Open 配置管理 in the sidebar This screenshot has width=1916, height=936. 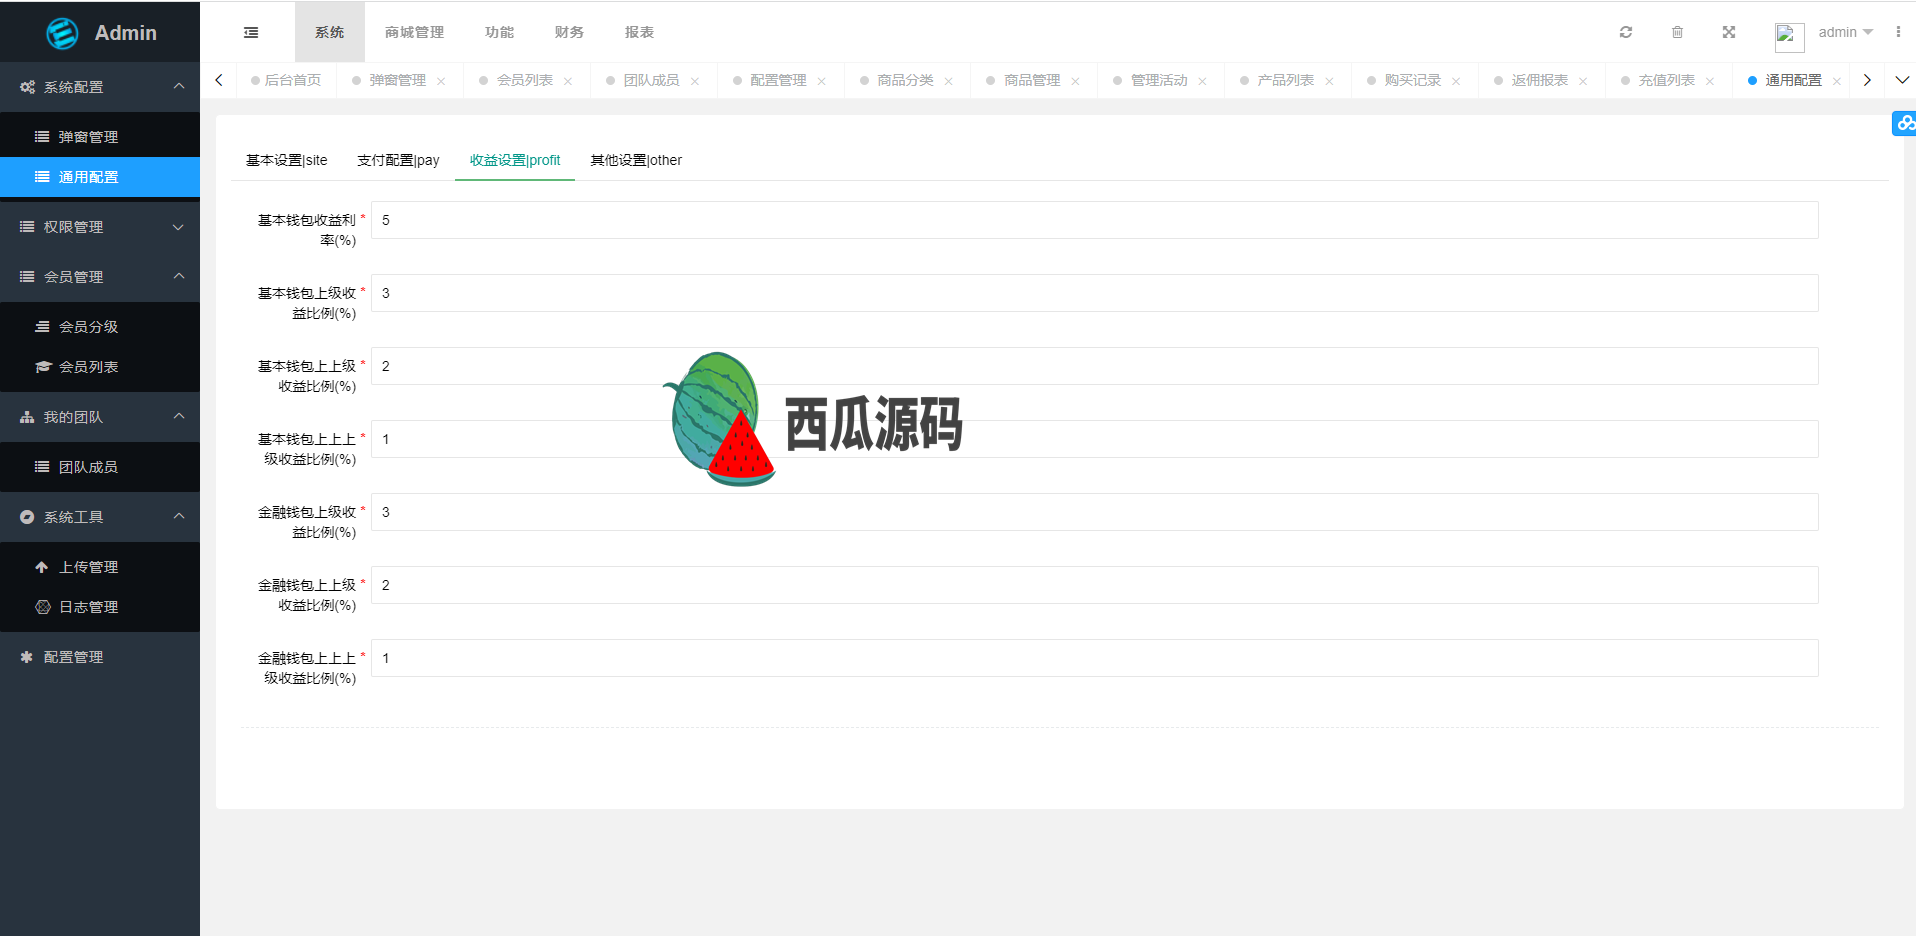[100, 657]
